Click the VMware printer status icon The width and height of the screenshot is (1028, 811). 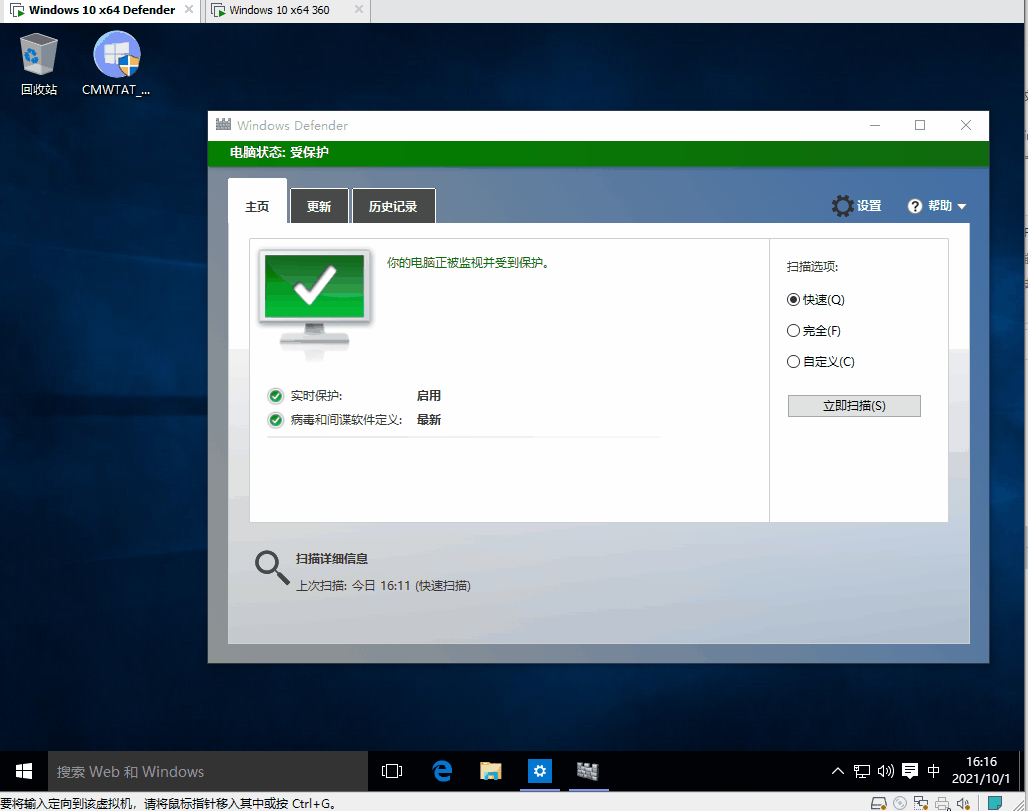point(943,803)
